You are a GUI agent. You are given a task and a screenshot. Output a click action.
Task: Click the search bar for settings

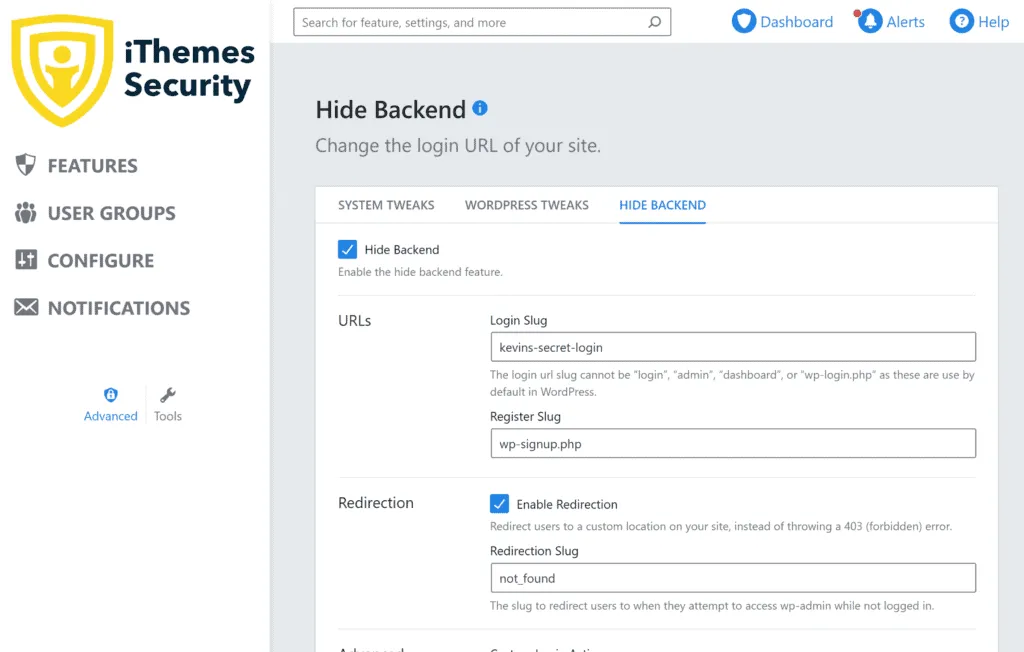click(482, 21)
